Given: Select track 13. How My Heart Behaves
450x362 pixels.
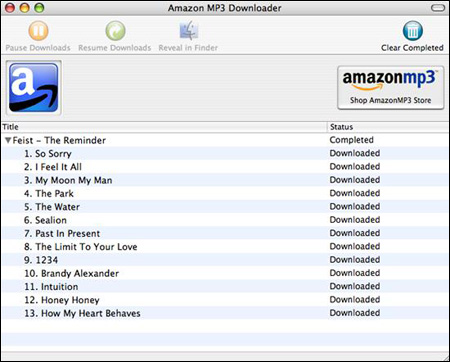Looking at the screenshot, I should tap(225, 313).
